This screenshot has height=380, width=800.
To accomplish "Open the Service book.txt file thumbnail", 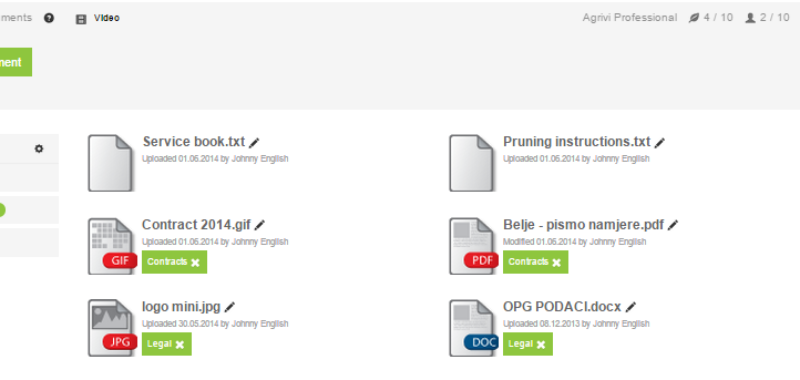I will coord(110,163).
